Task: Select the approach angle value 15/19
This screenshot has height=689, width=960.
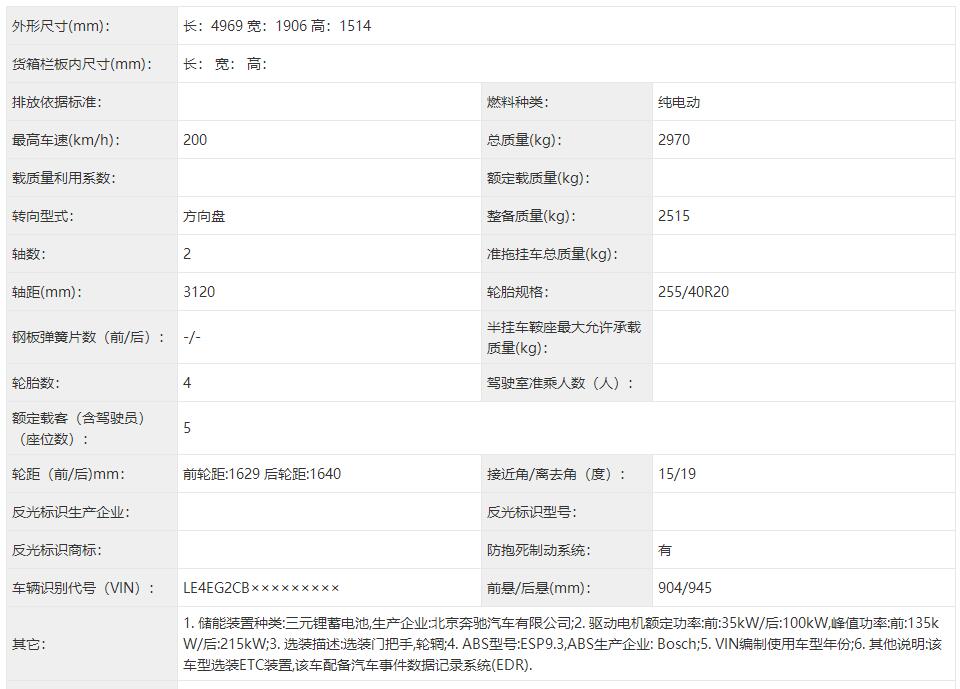Action: (x=677, y=473)
